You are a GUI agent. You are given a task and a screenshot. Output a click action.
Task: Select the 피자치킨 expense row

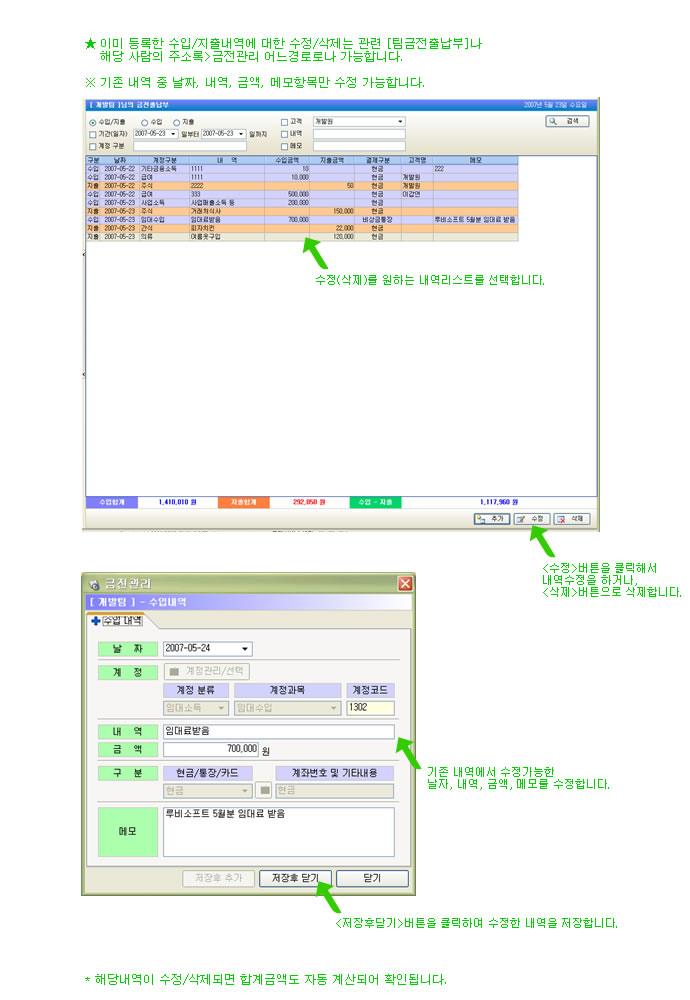click(x=302, y=228)
